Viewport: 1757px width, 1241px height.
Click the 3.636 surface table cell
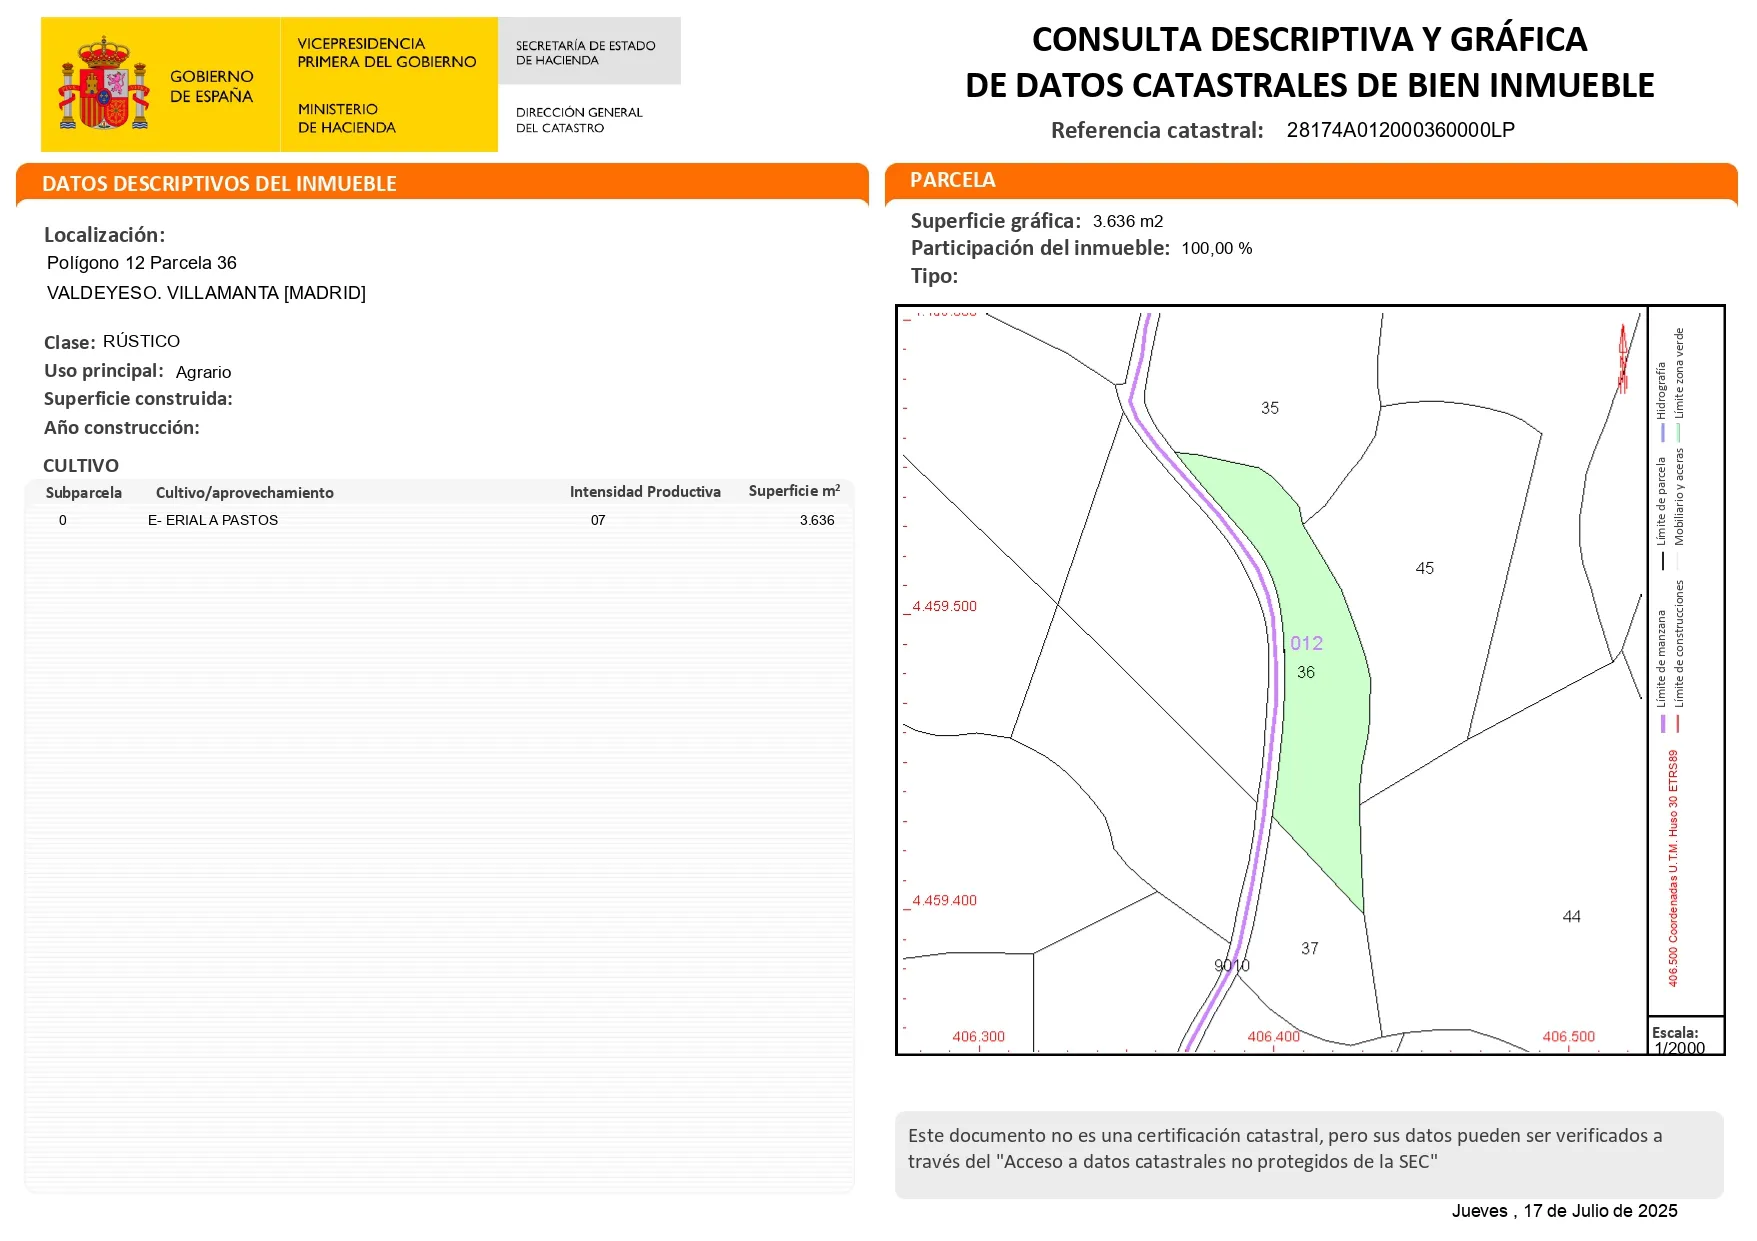(817, 520)
